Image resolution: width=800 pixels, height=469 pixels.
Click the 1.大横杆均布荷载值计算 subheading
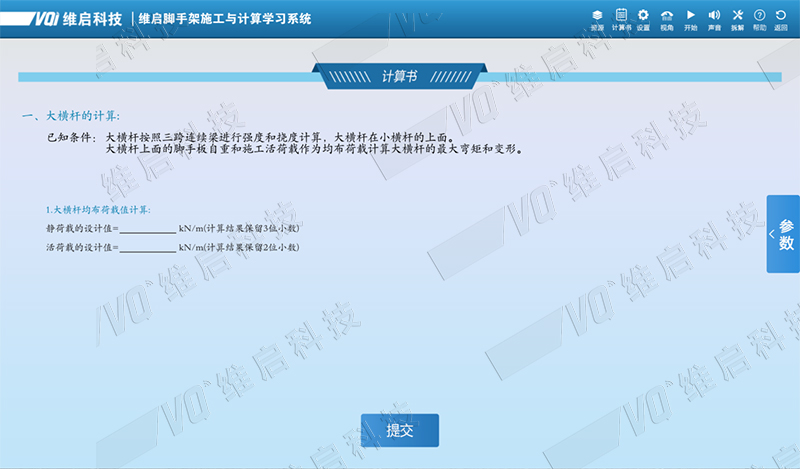tap(97, 210)
